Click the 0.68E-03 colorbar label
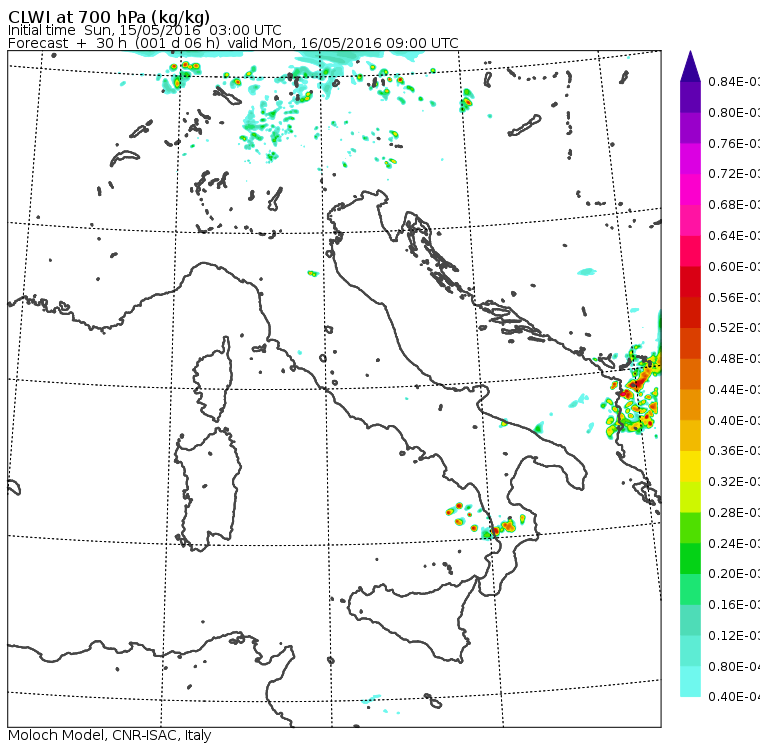 (x=733, y=205)
